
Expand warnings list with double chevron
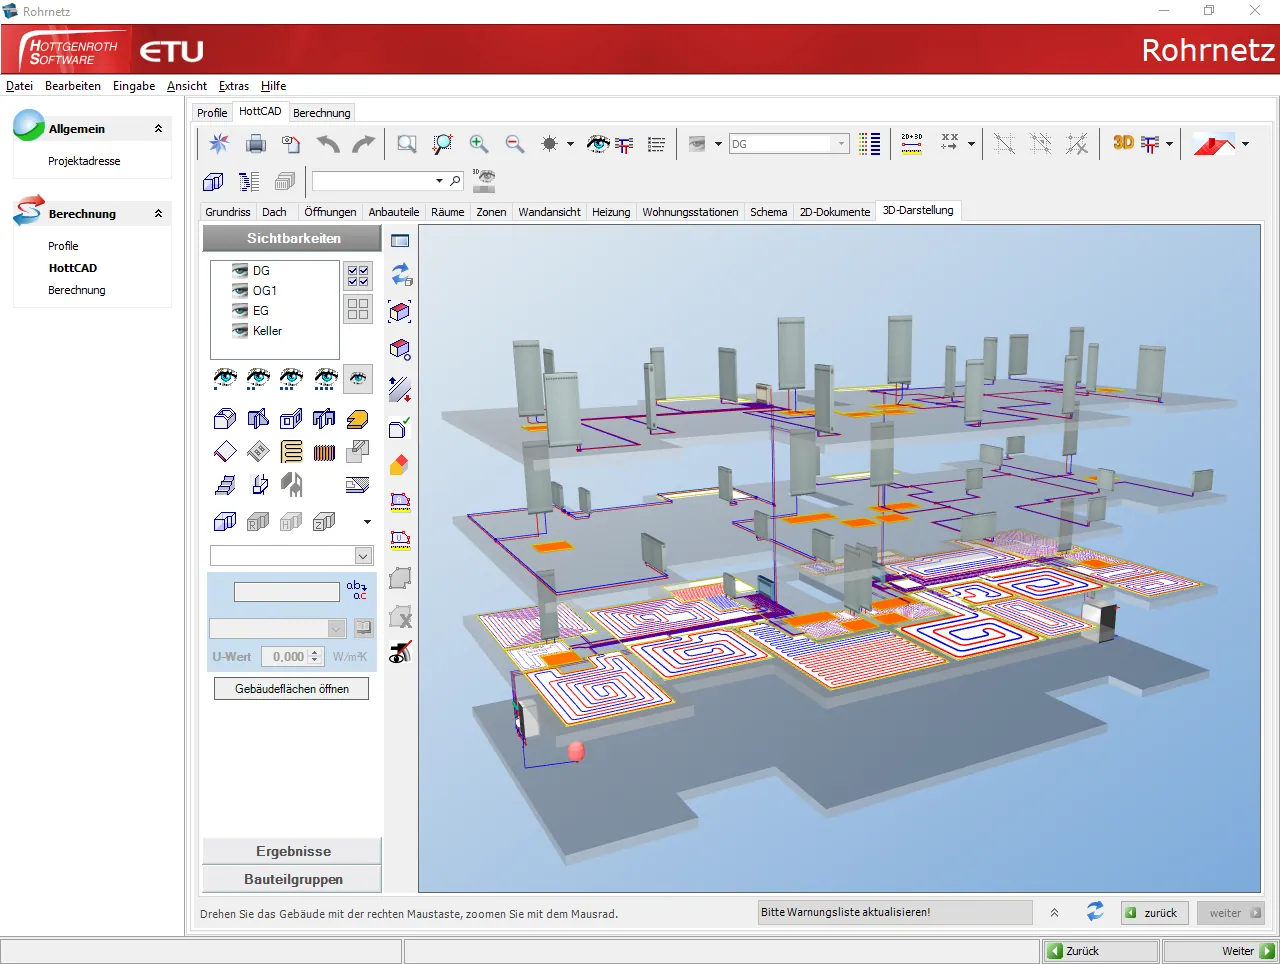click(x=1054, y=913)
